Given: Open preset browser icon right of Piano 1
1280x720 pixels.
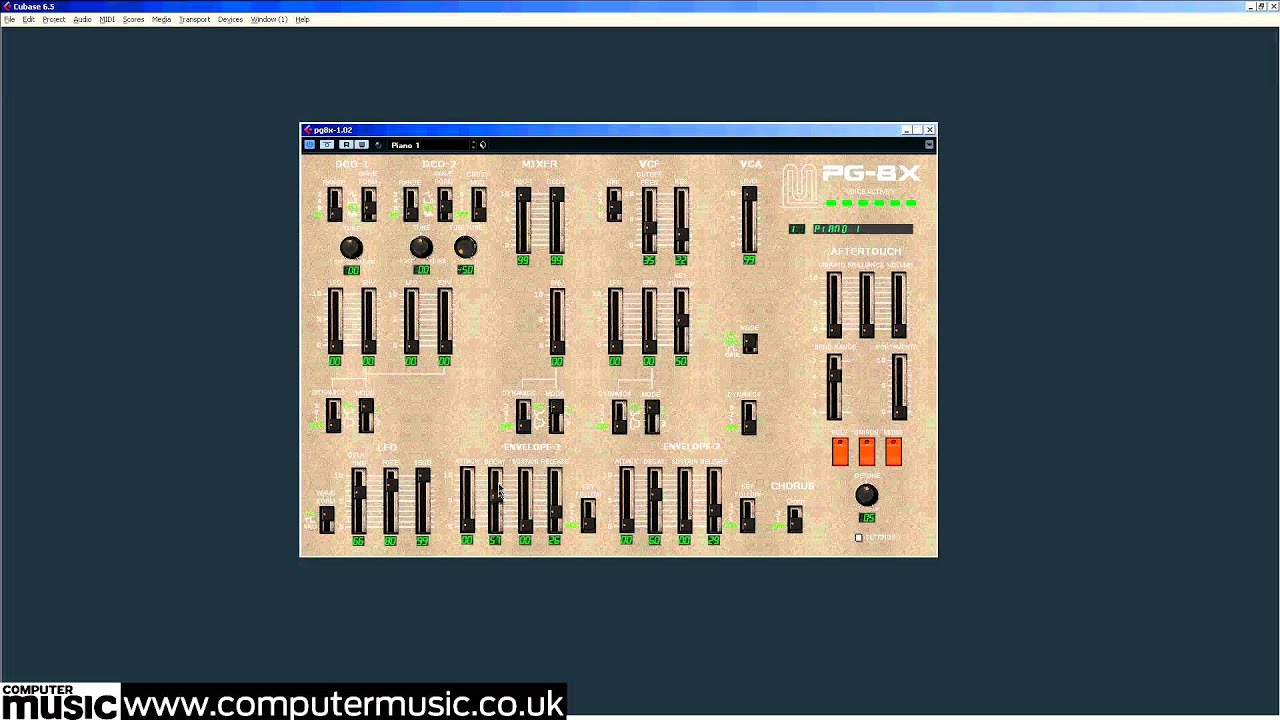Looking at the screenshot, I should pos(483,145).
